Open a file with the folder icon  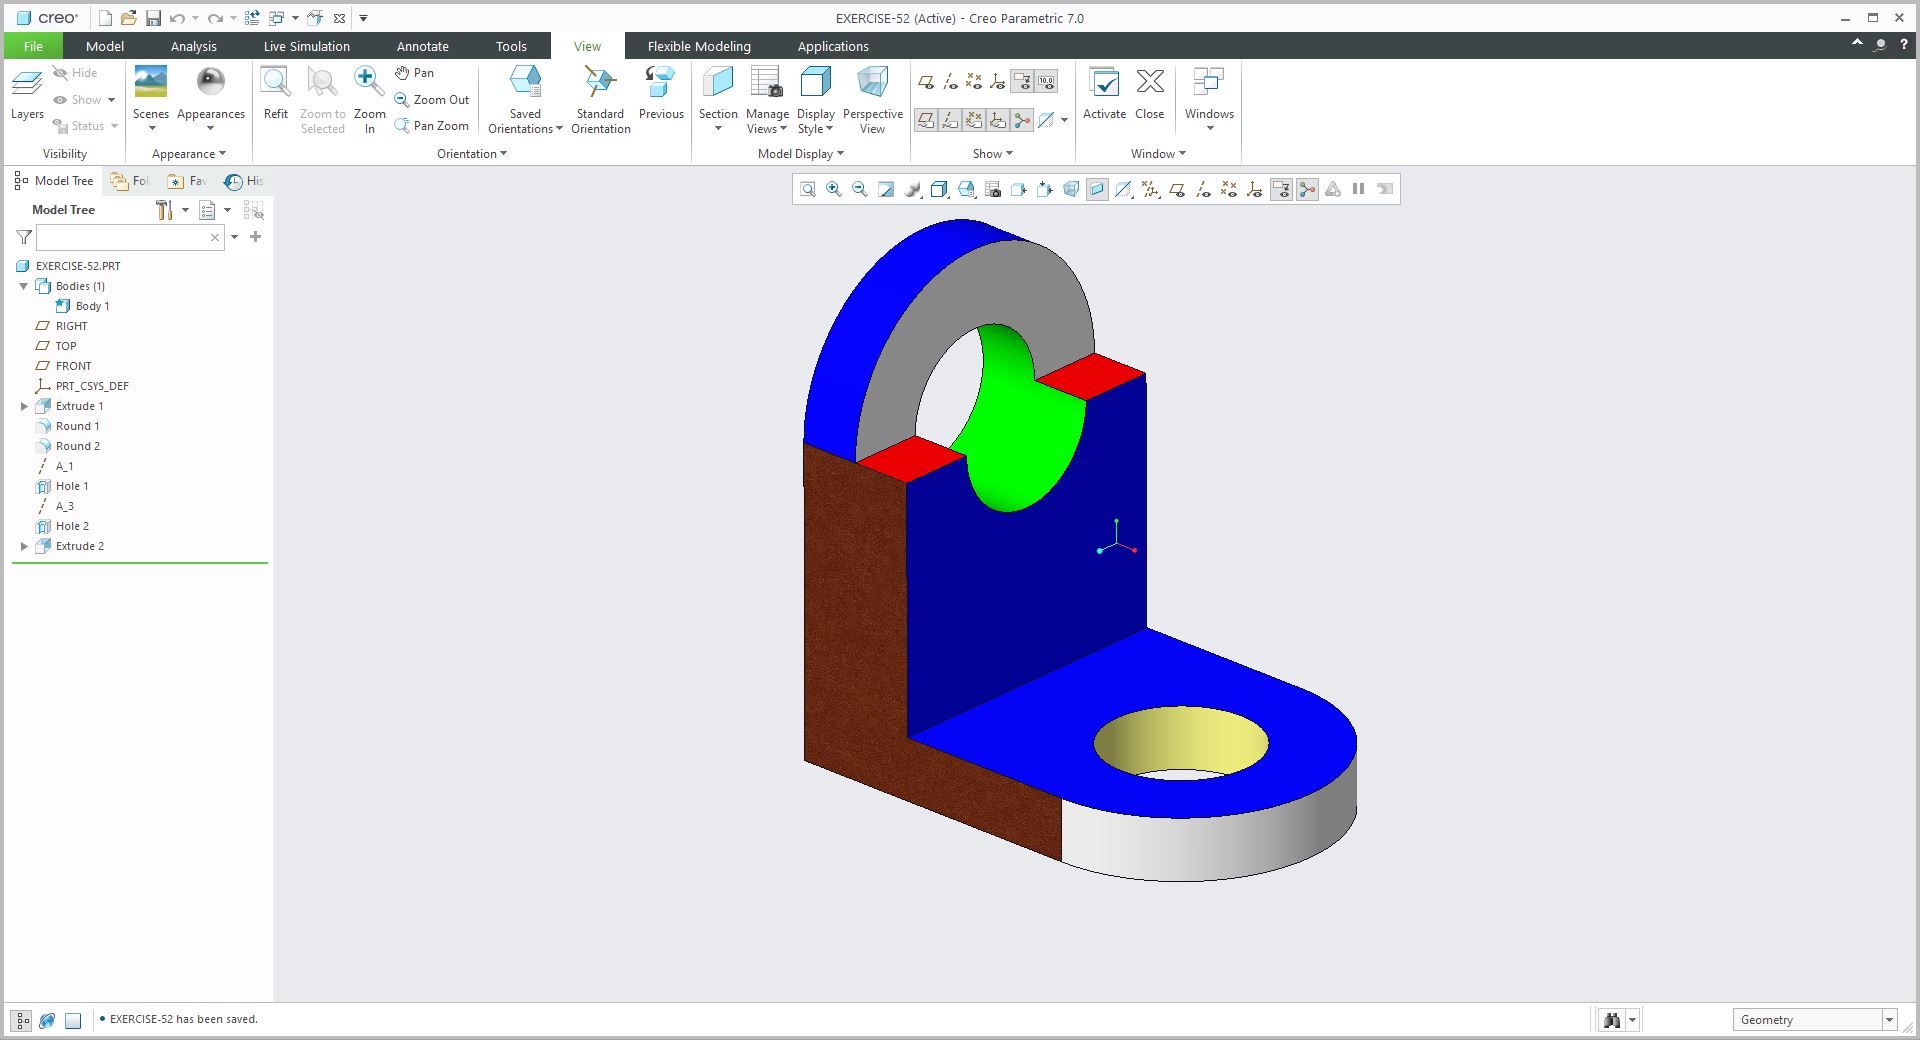(x=129, y=18)
